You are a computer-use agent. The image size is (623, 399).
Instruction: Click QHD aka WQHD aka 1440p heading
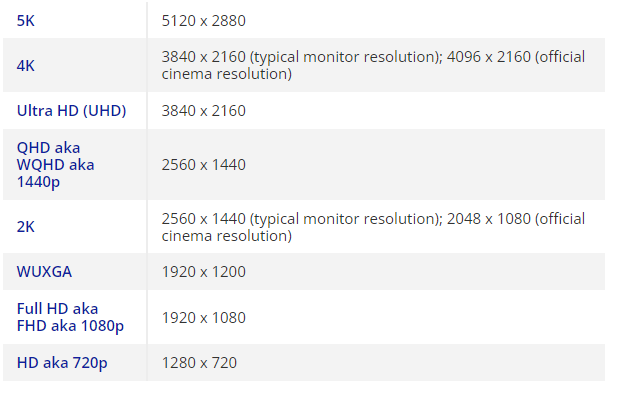(x=56, y=165)
